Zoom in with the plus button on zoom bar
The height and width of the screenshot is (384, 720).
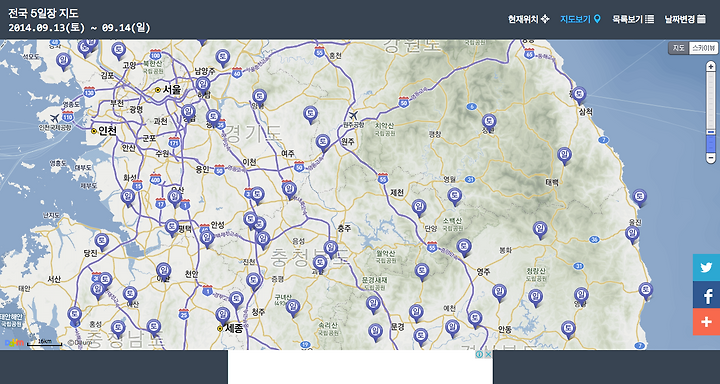pos(711,67)
